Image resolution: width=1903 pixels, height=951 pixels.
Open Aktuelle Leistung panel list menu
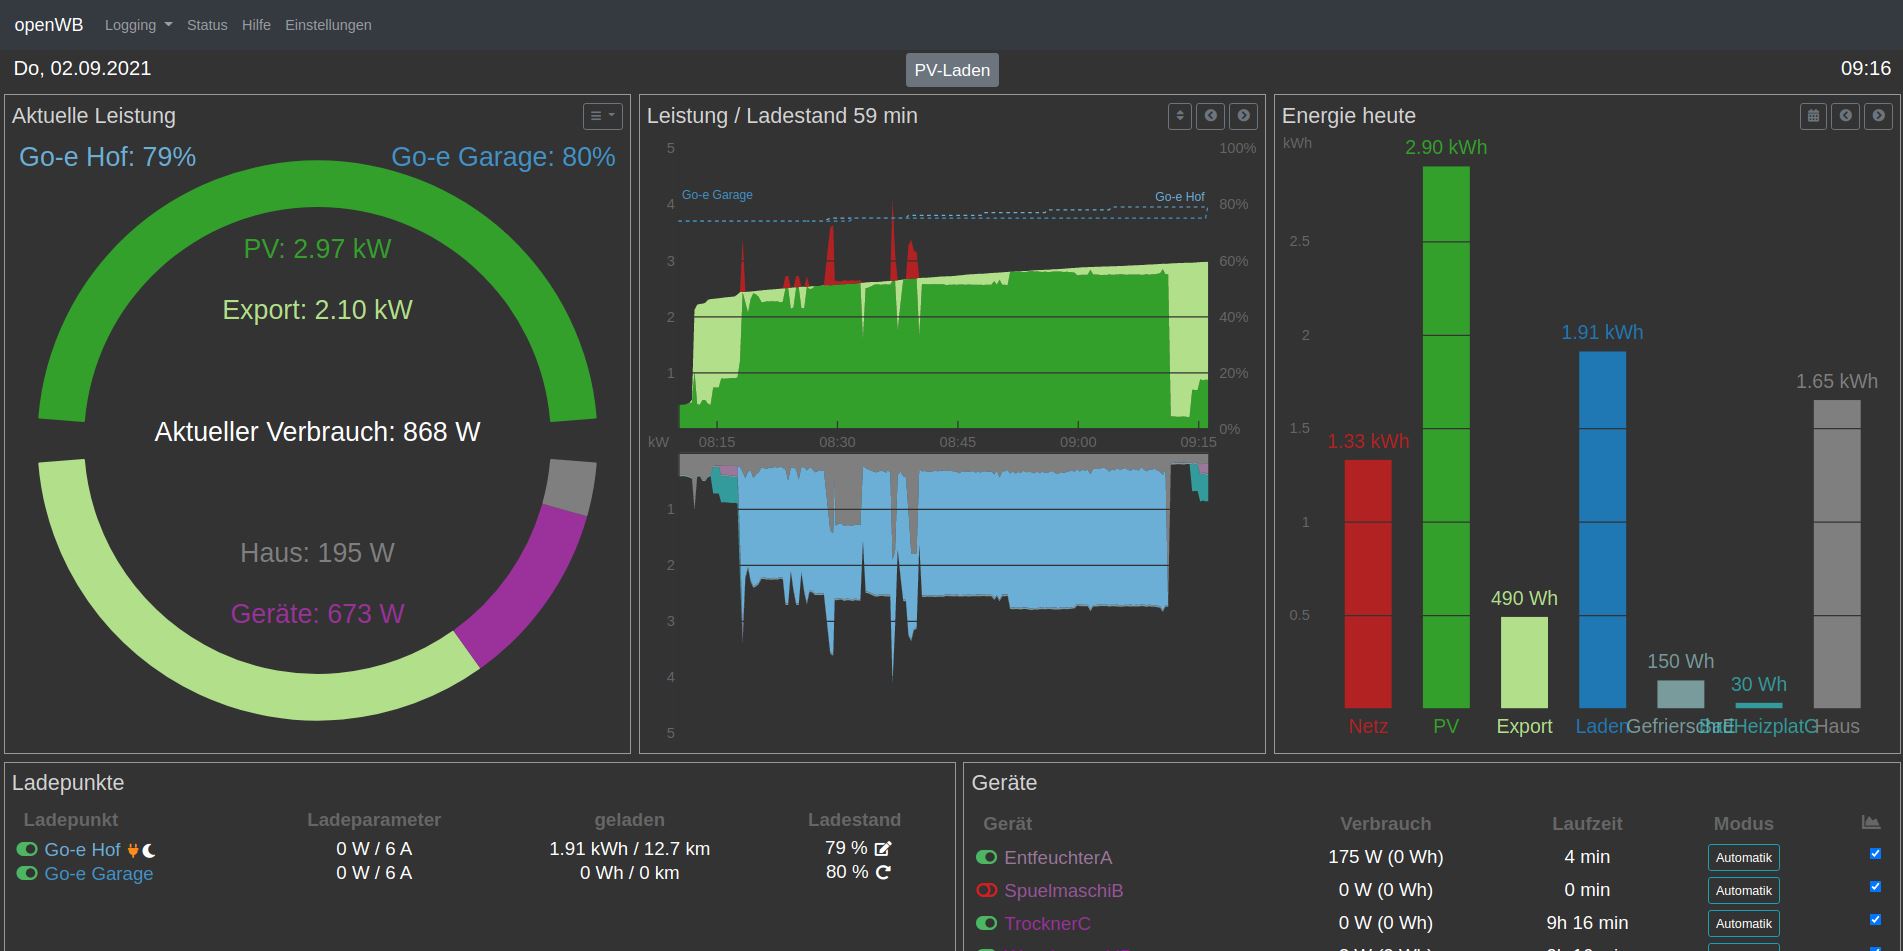[602, 116]
